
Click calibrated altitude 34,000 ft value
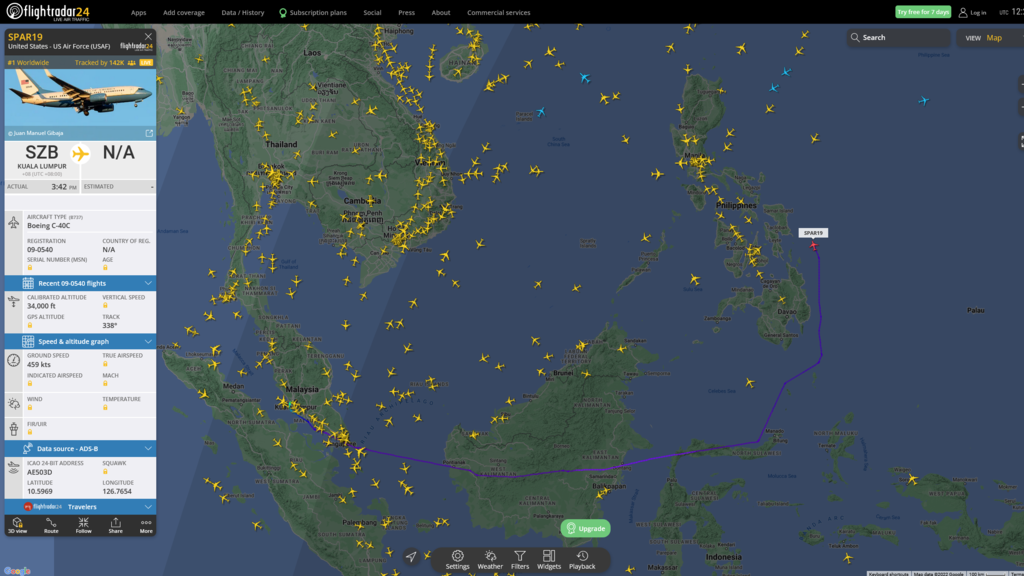41,306
